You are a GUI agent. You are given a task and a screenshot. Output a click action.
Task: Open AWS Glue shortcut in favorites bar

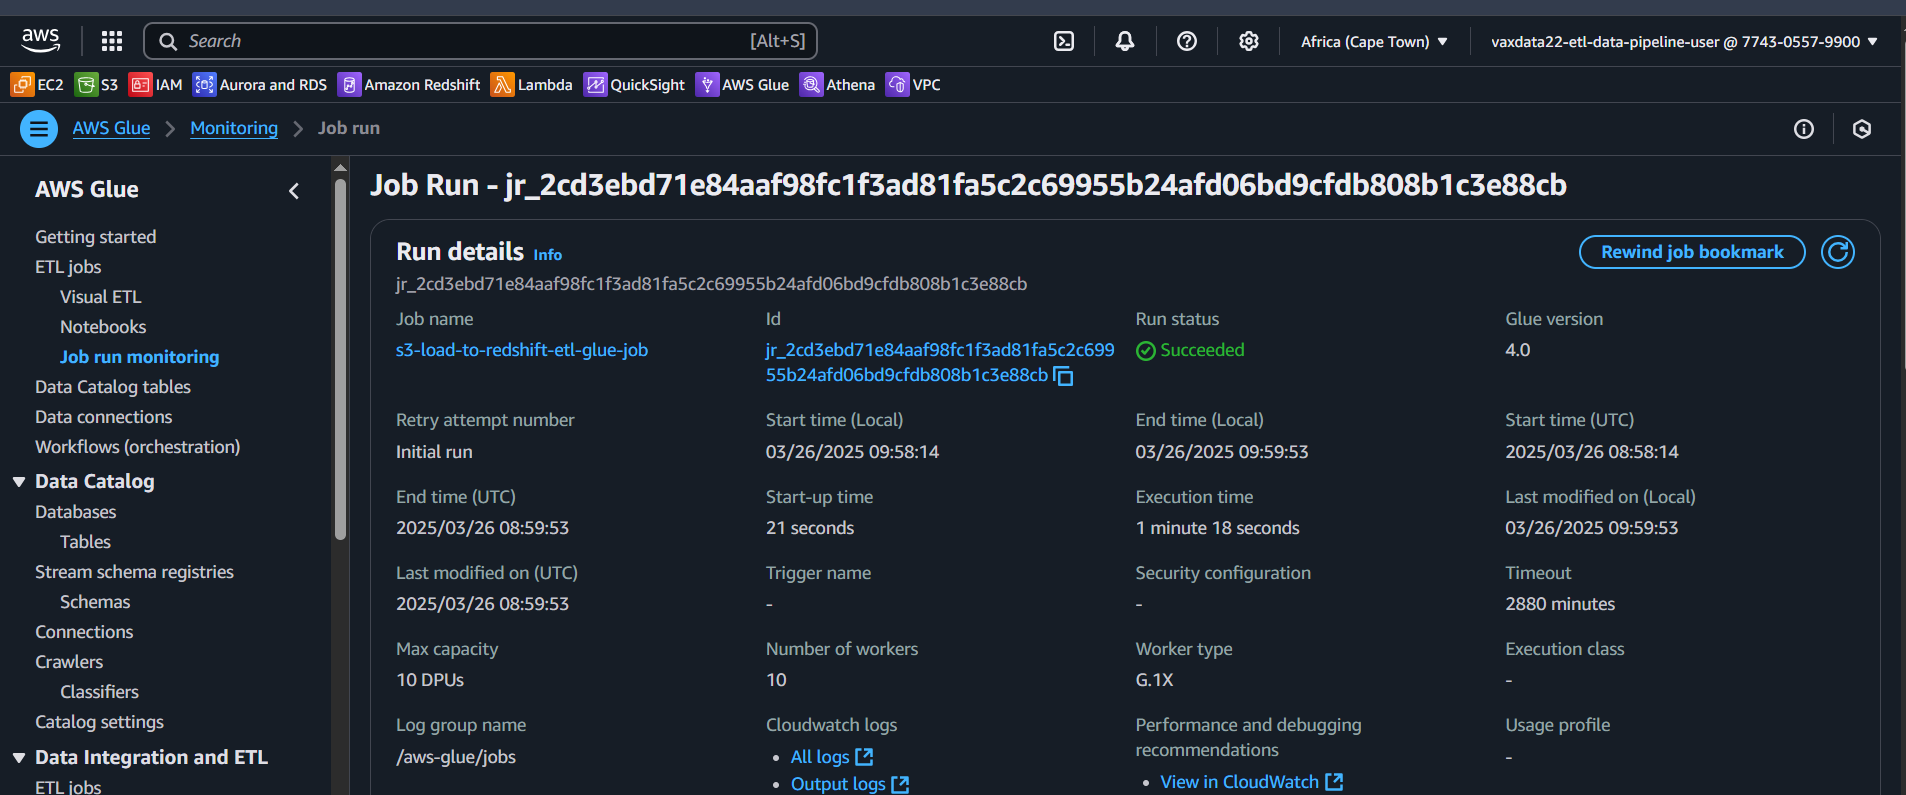coord(743,85)
